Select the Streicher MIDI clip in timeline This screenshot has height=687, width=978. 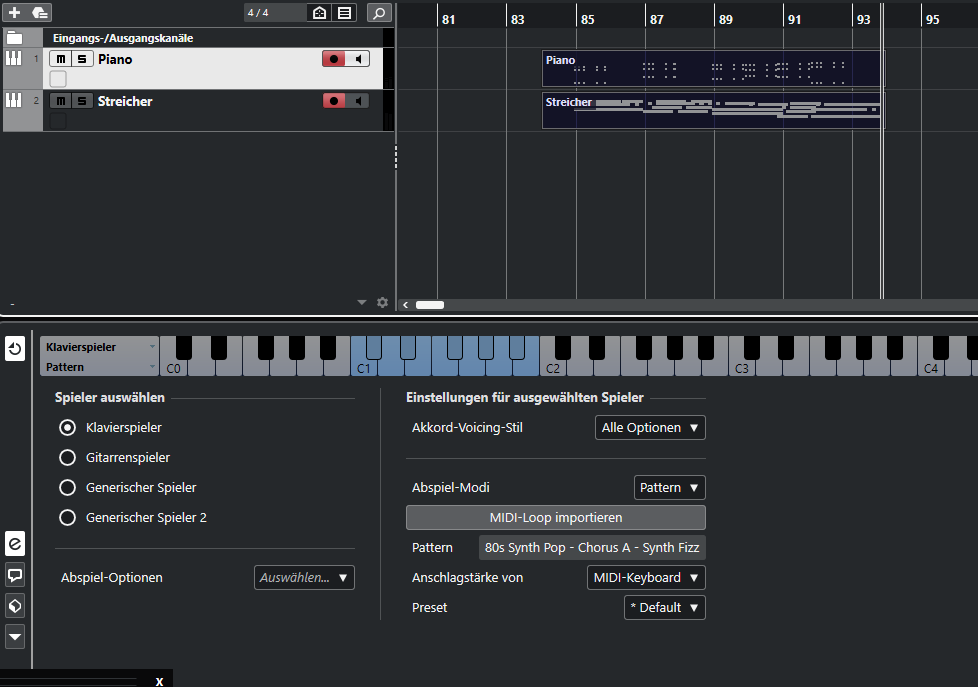[712, 110]
